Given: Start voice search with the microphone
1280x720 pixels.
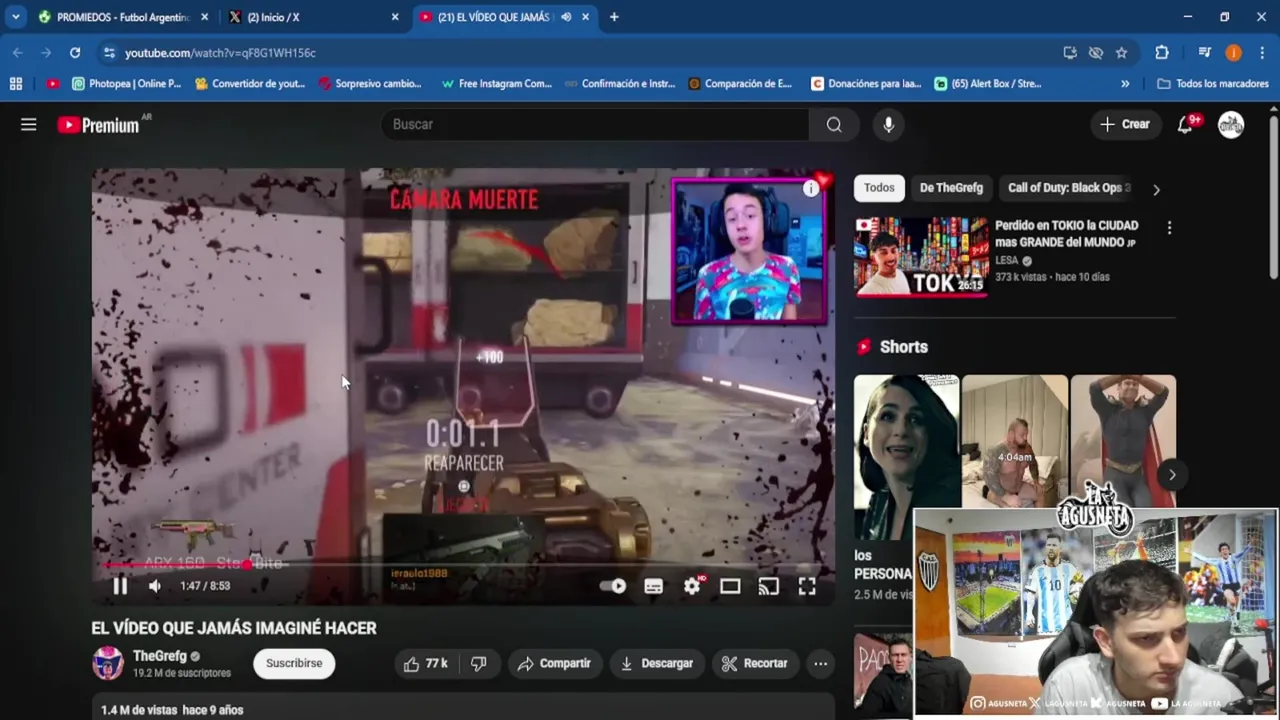Looking at the screenshot, I should click(888, 124).
